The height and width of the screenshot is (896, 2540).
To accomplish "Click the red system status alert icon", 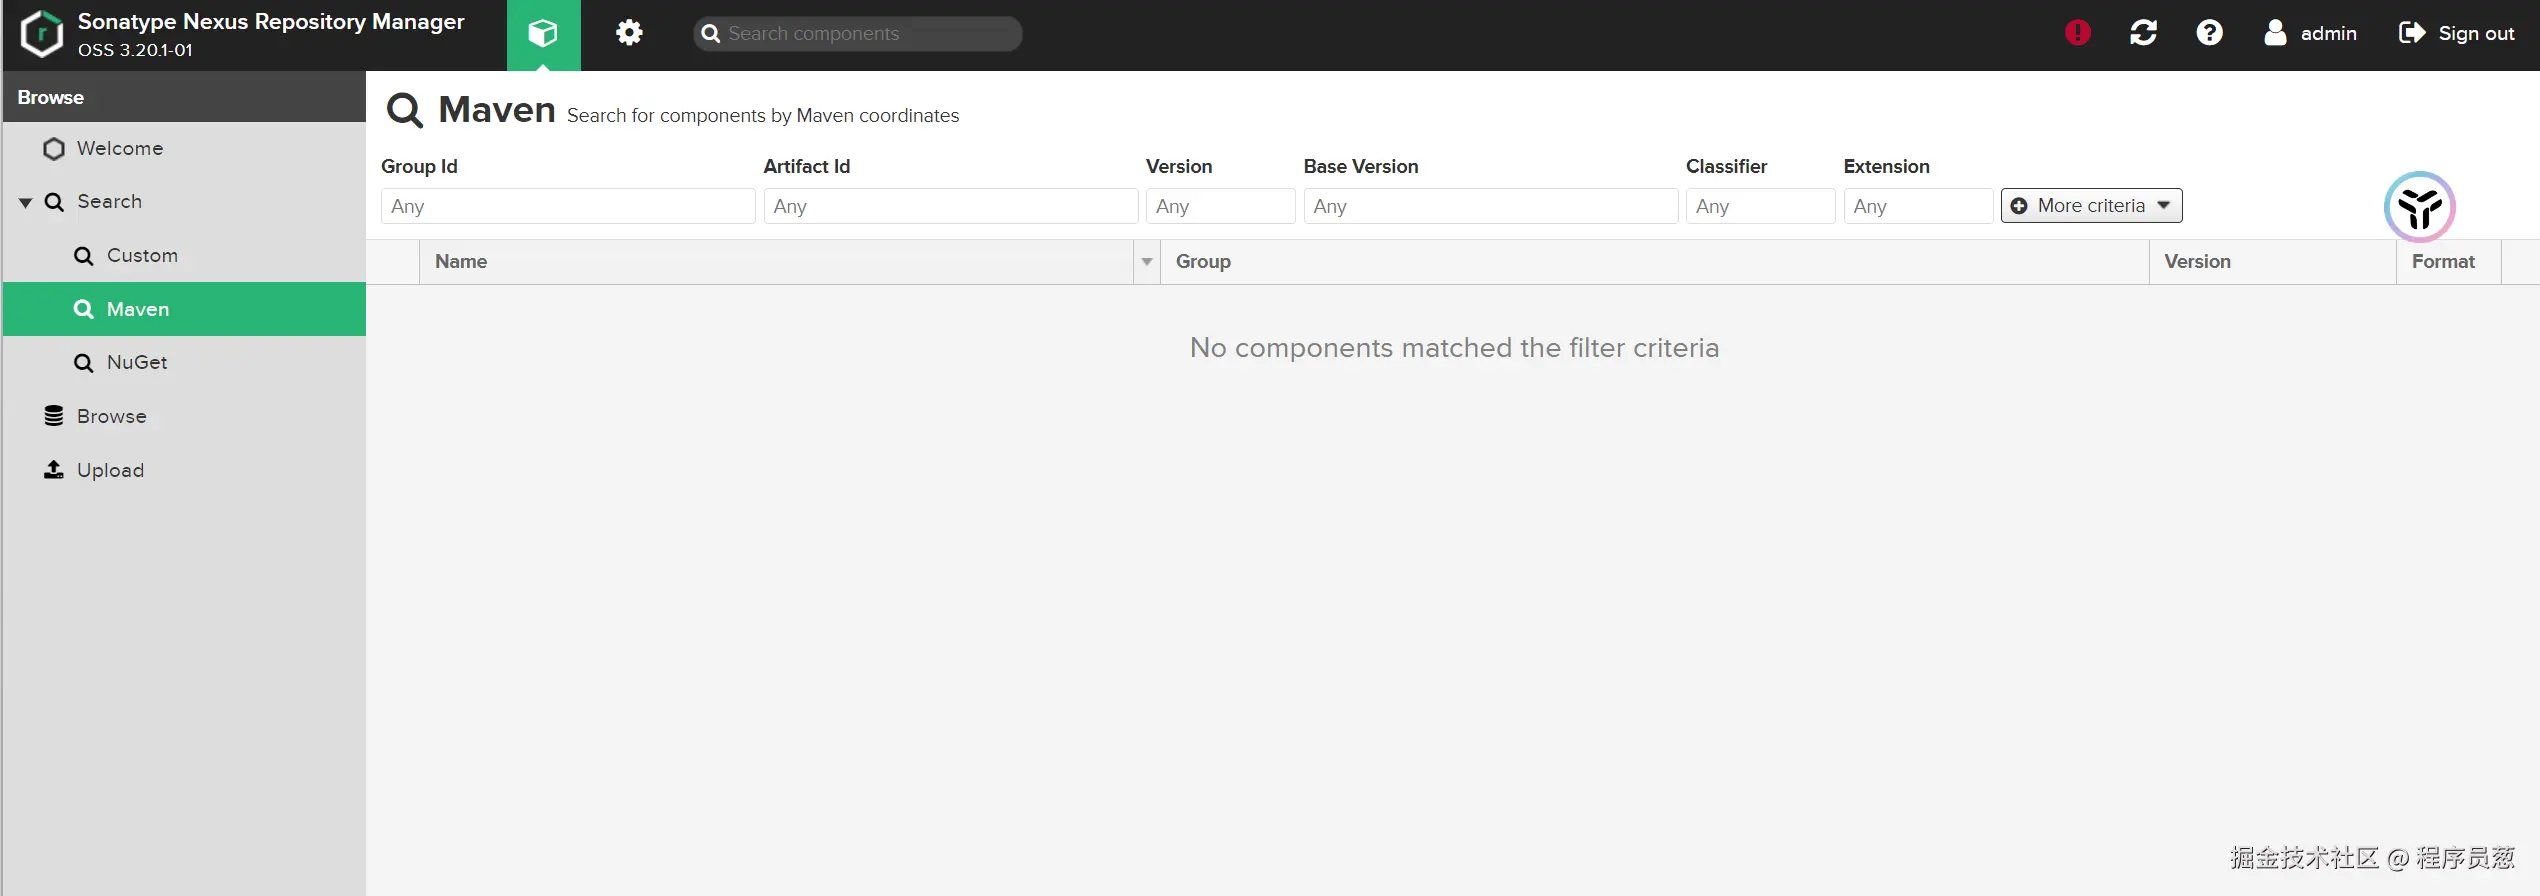I will pyautogui.click(x=2078, y=33).
